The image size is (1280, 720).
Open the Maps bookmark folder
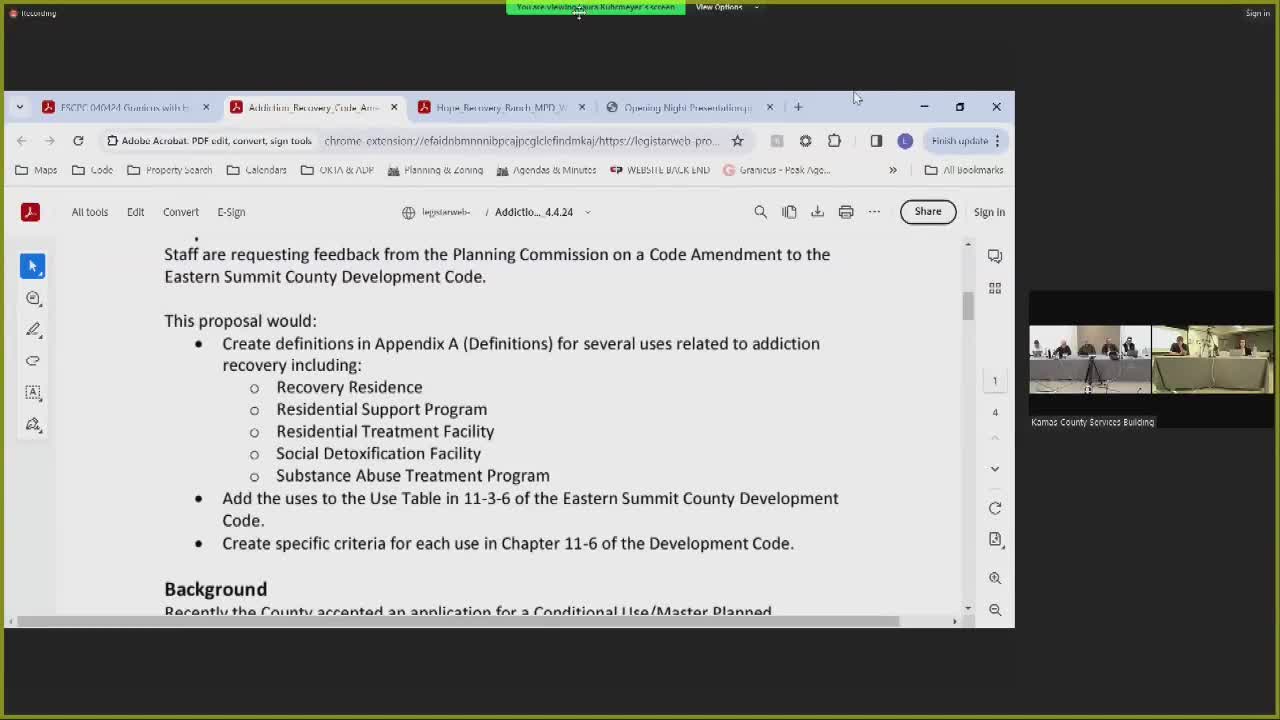coord(36,170)
